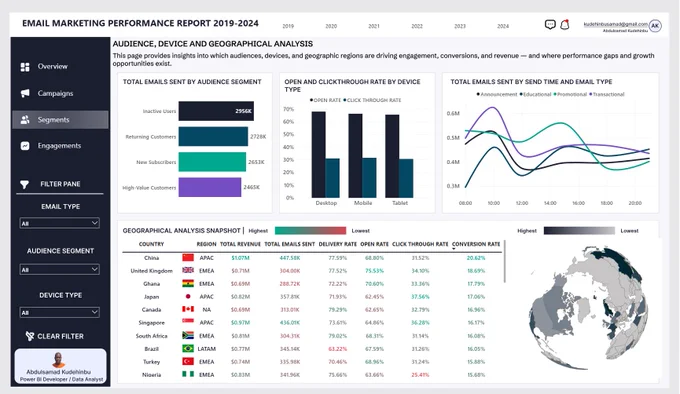The width and height of the screenshot is (680, 394).
Task: Open the Audience Segment dropdown
Action: 59,270
